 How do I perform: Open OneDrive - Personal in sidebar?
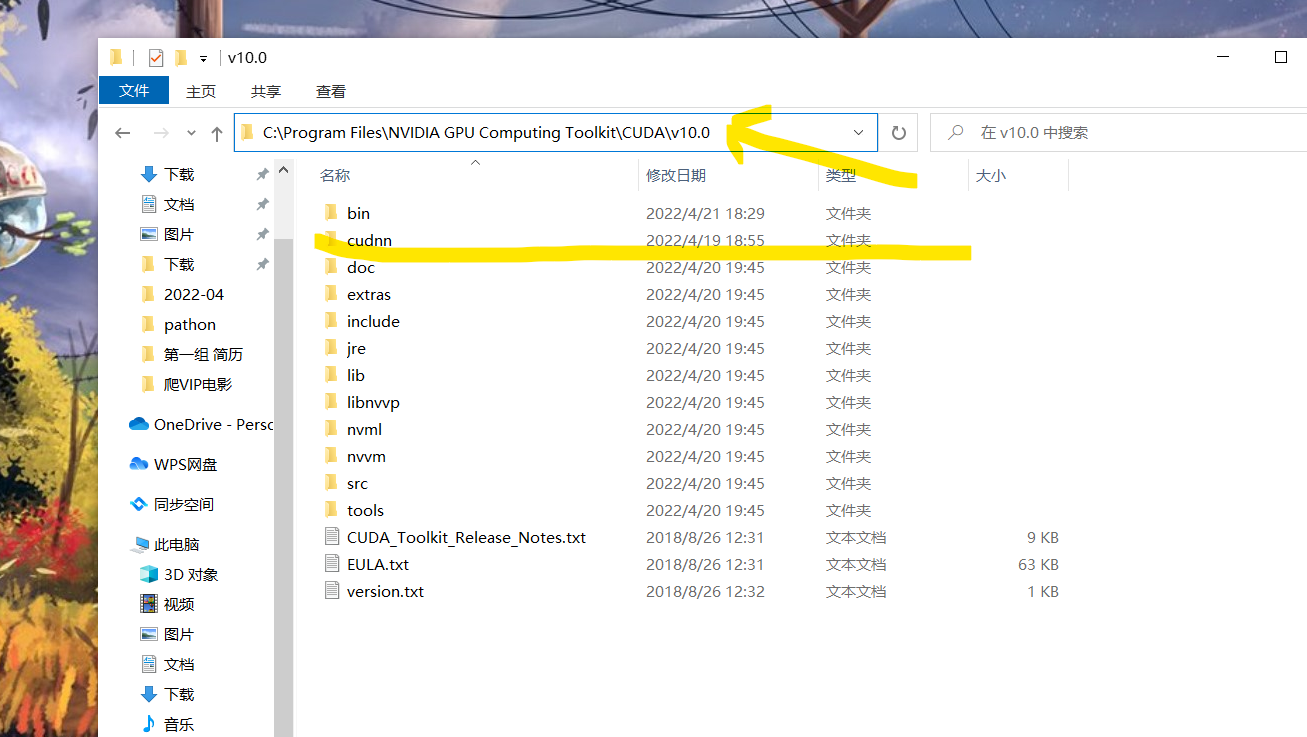tap(202, 424)
